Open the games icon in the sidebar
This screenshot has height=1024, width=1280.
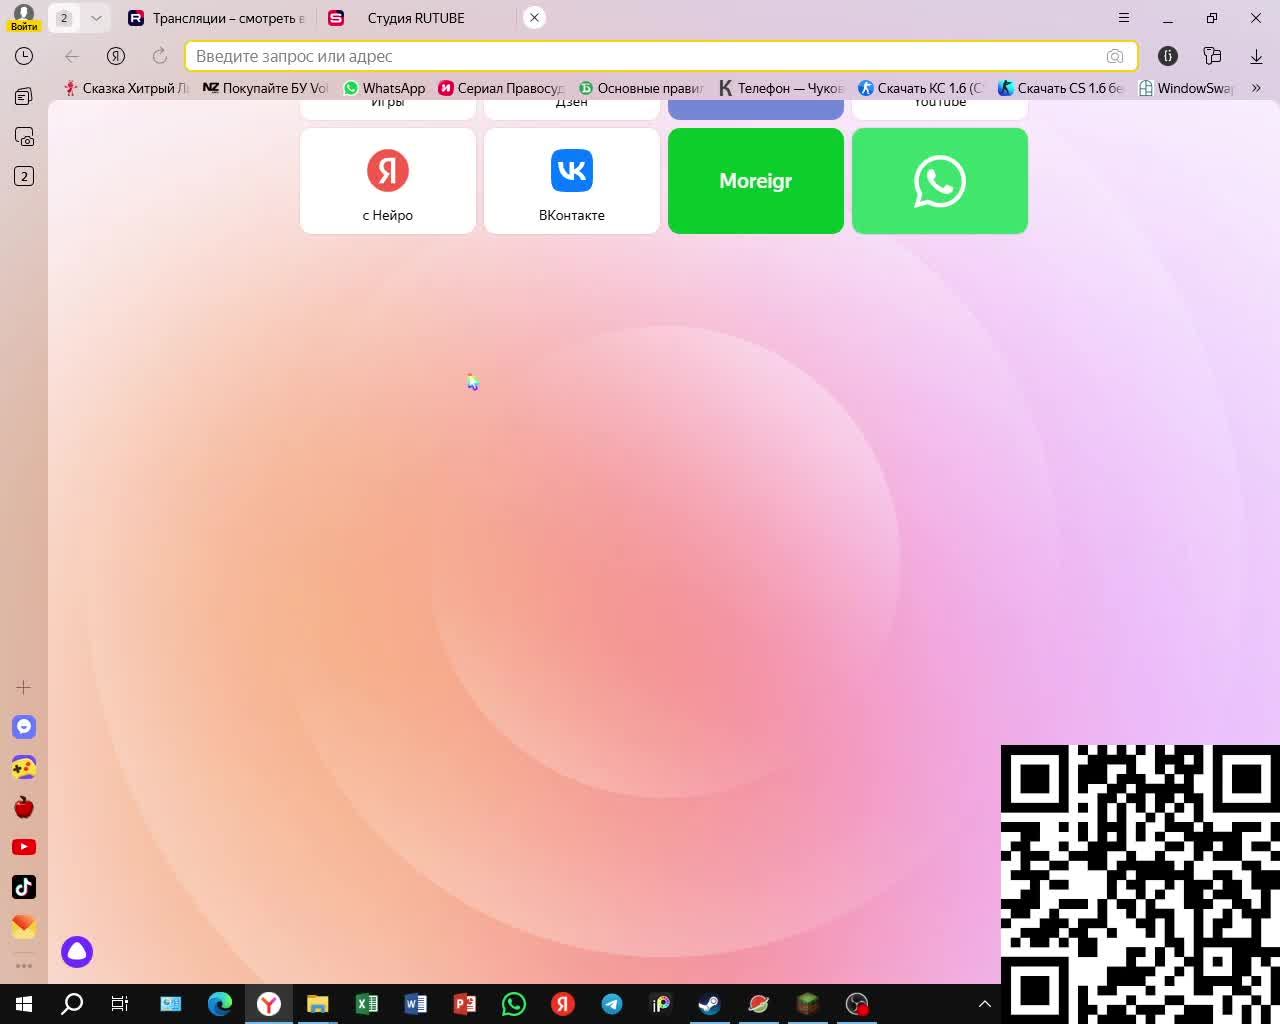point(24,767)
